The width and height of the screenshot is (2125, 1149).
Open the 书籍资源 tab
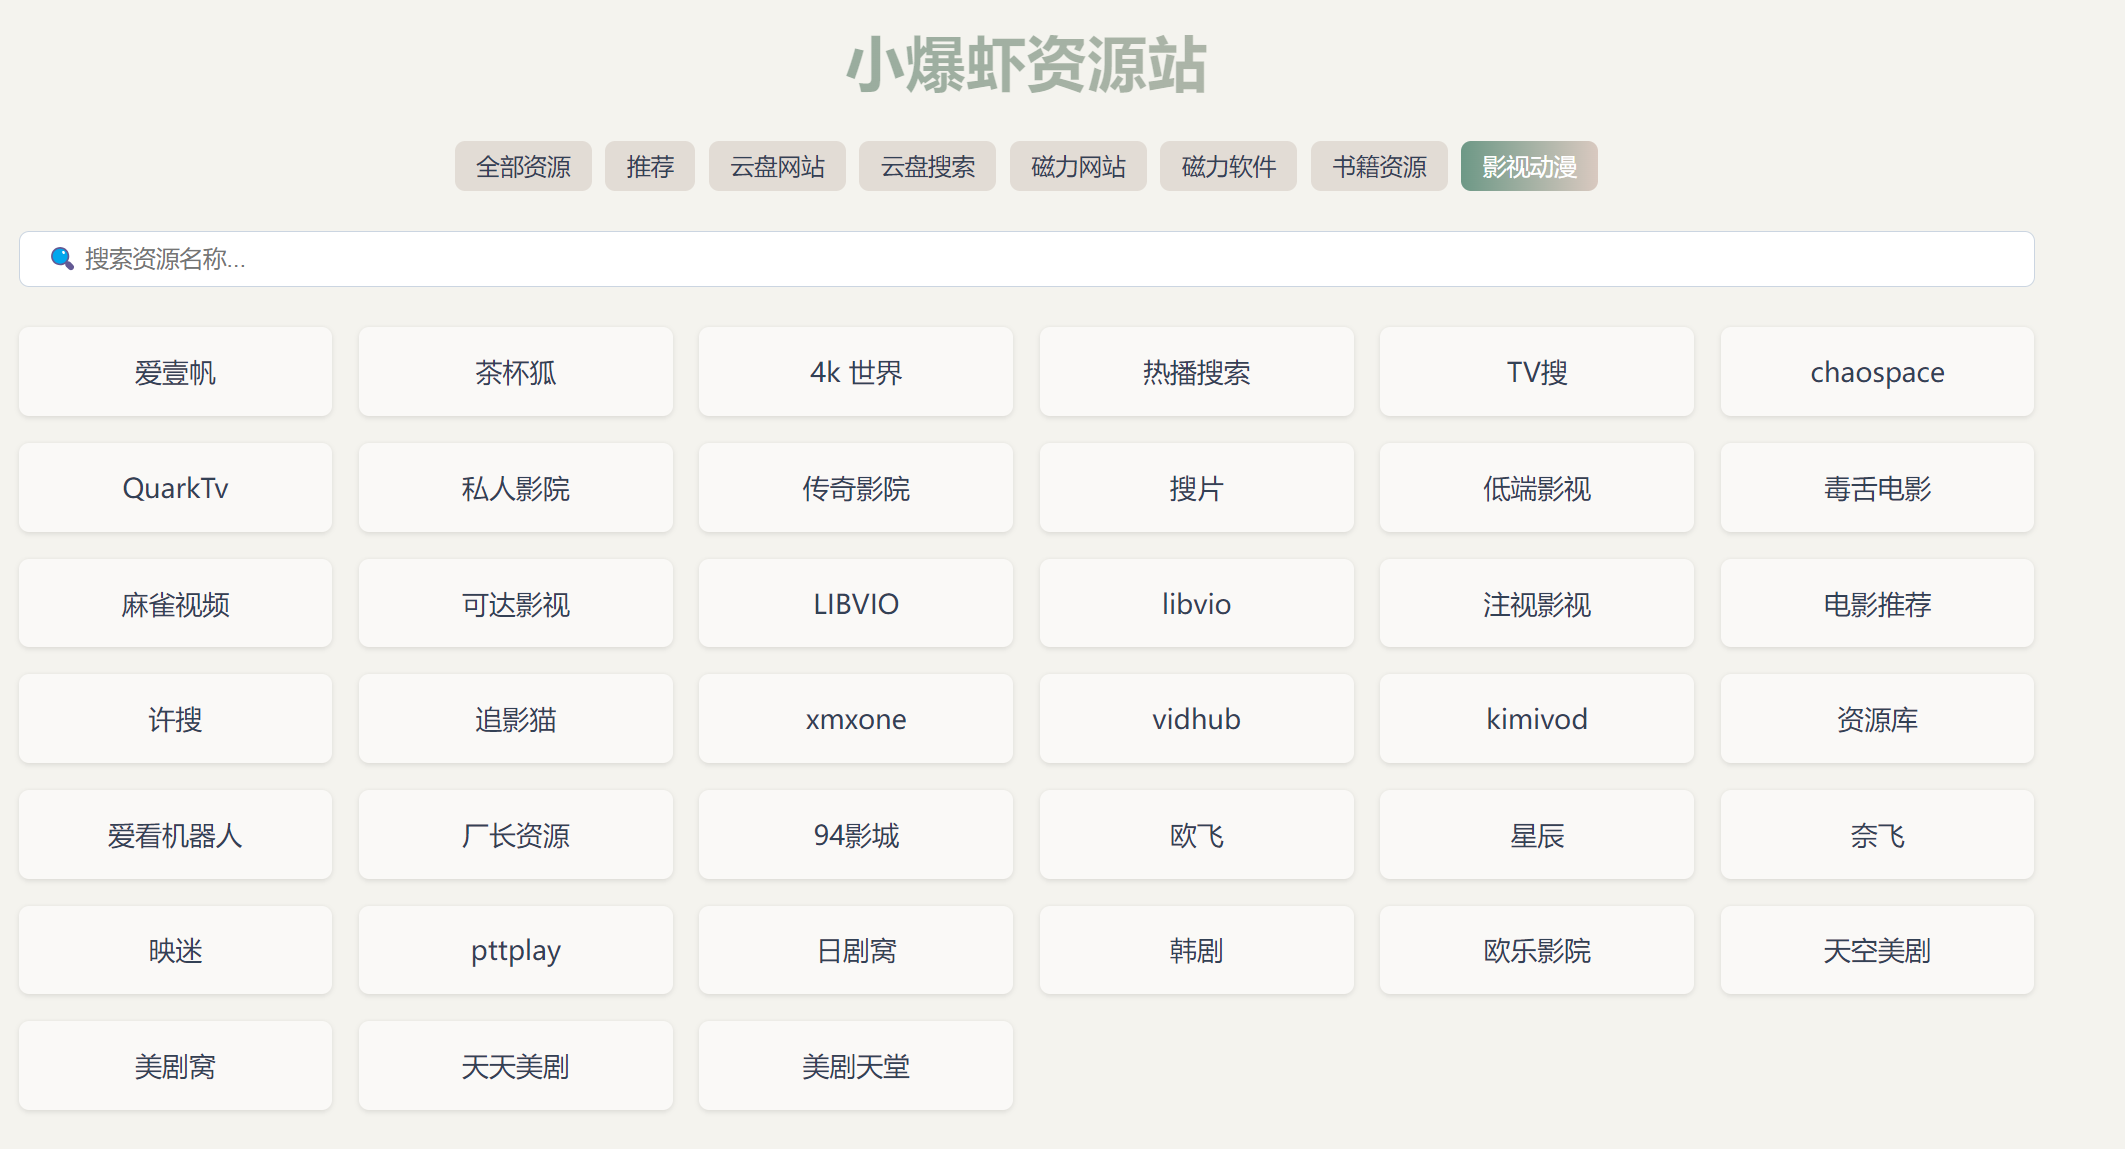1379,166
